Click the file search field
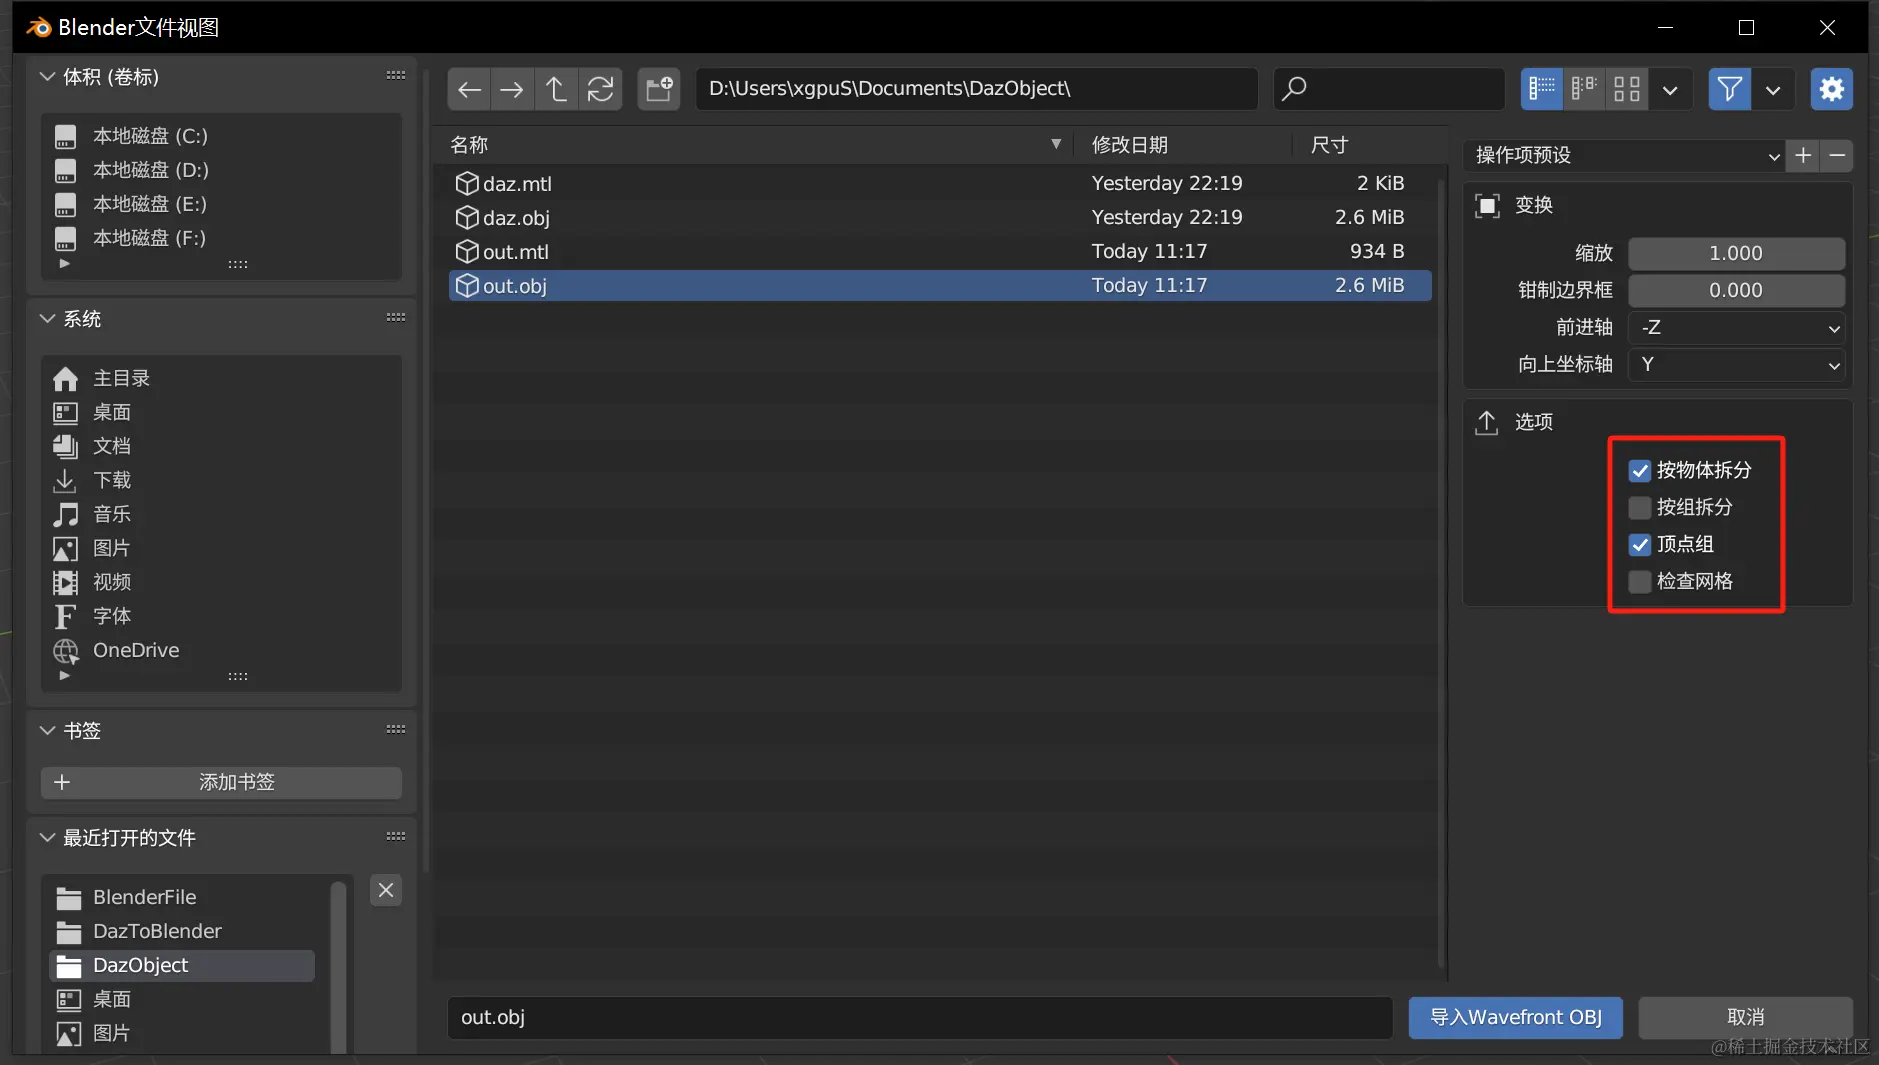The width and height of the screenshot is (1879, 1065). point(1389,89)
